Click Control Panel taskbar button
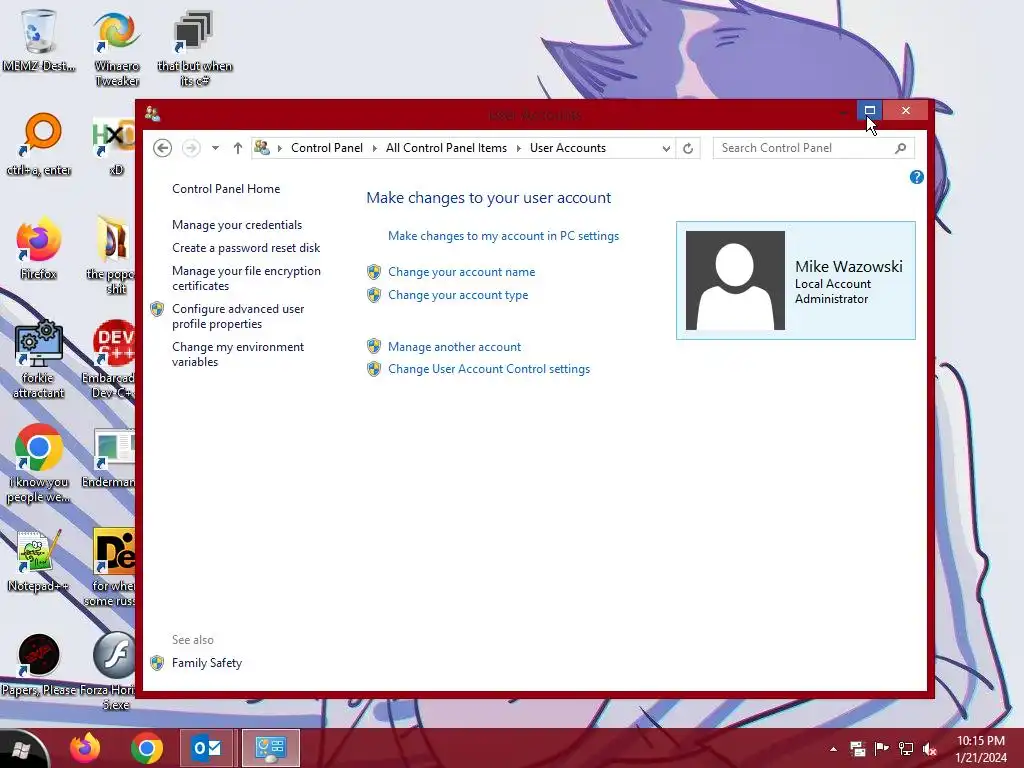 pyautogui.click(x=270, y=748)
